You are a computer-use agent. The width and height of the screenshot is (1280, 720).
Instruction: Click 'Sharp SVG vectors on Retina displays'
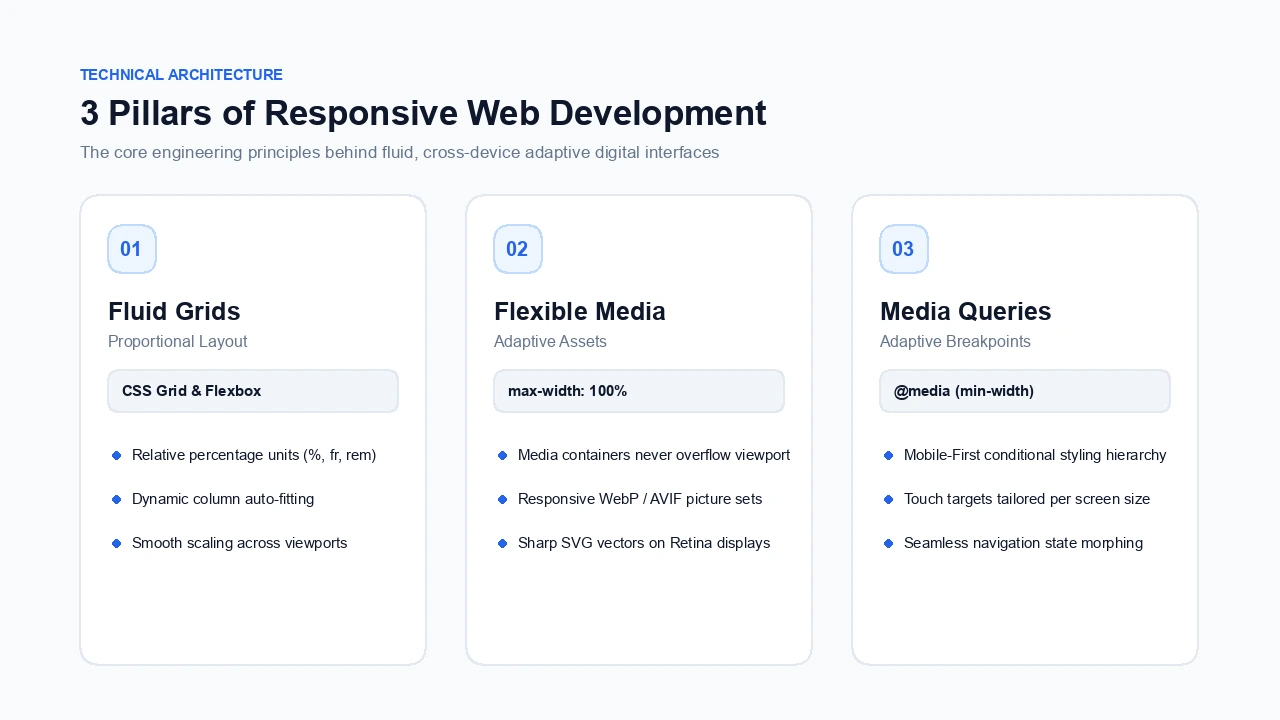click(644, 543)
